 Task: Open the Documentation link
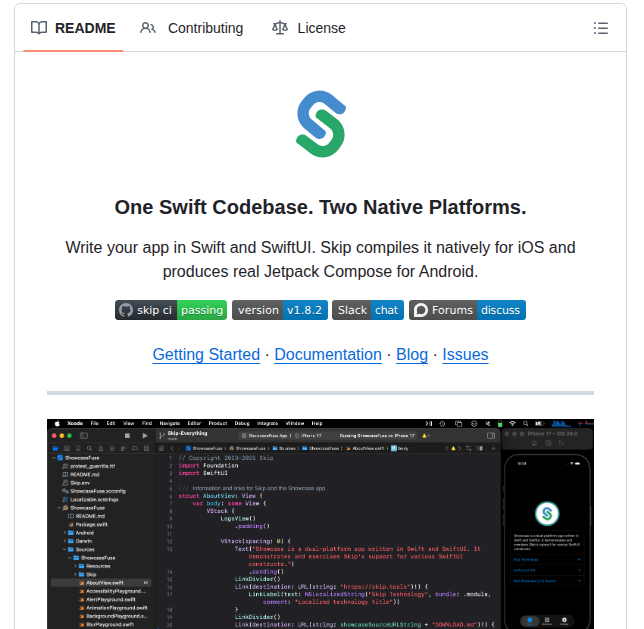(x=328, y=354)
